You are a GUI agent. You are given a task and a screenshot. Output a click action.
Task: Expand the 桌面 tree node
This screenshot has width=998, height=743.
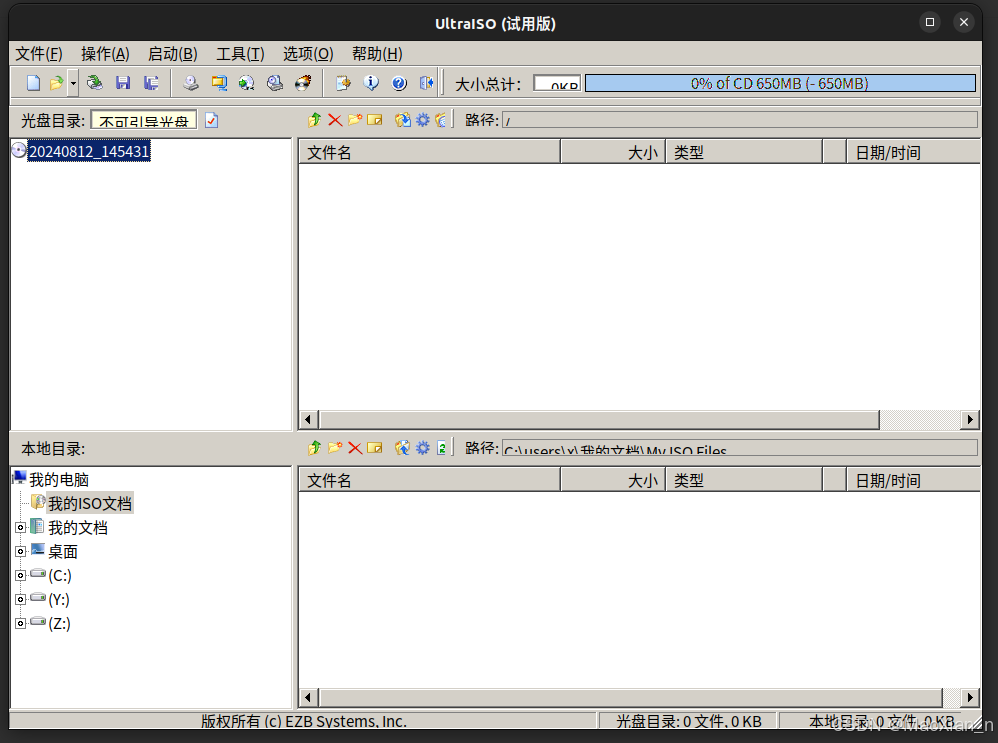click(x=20, y=551)
